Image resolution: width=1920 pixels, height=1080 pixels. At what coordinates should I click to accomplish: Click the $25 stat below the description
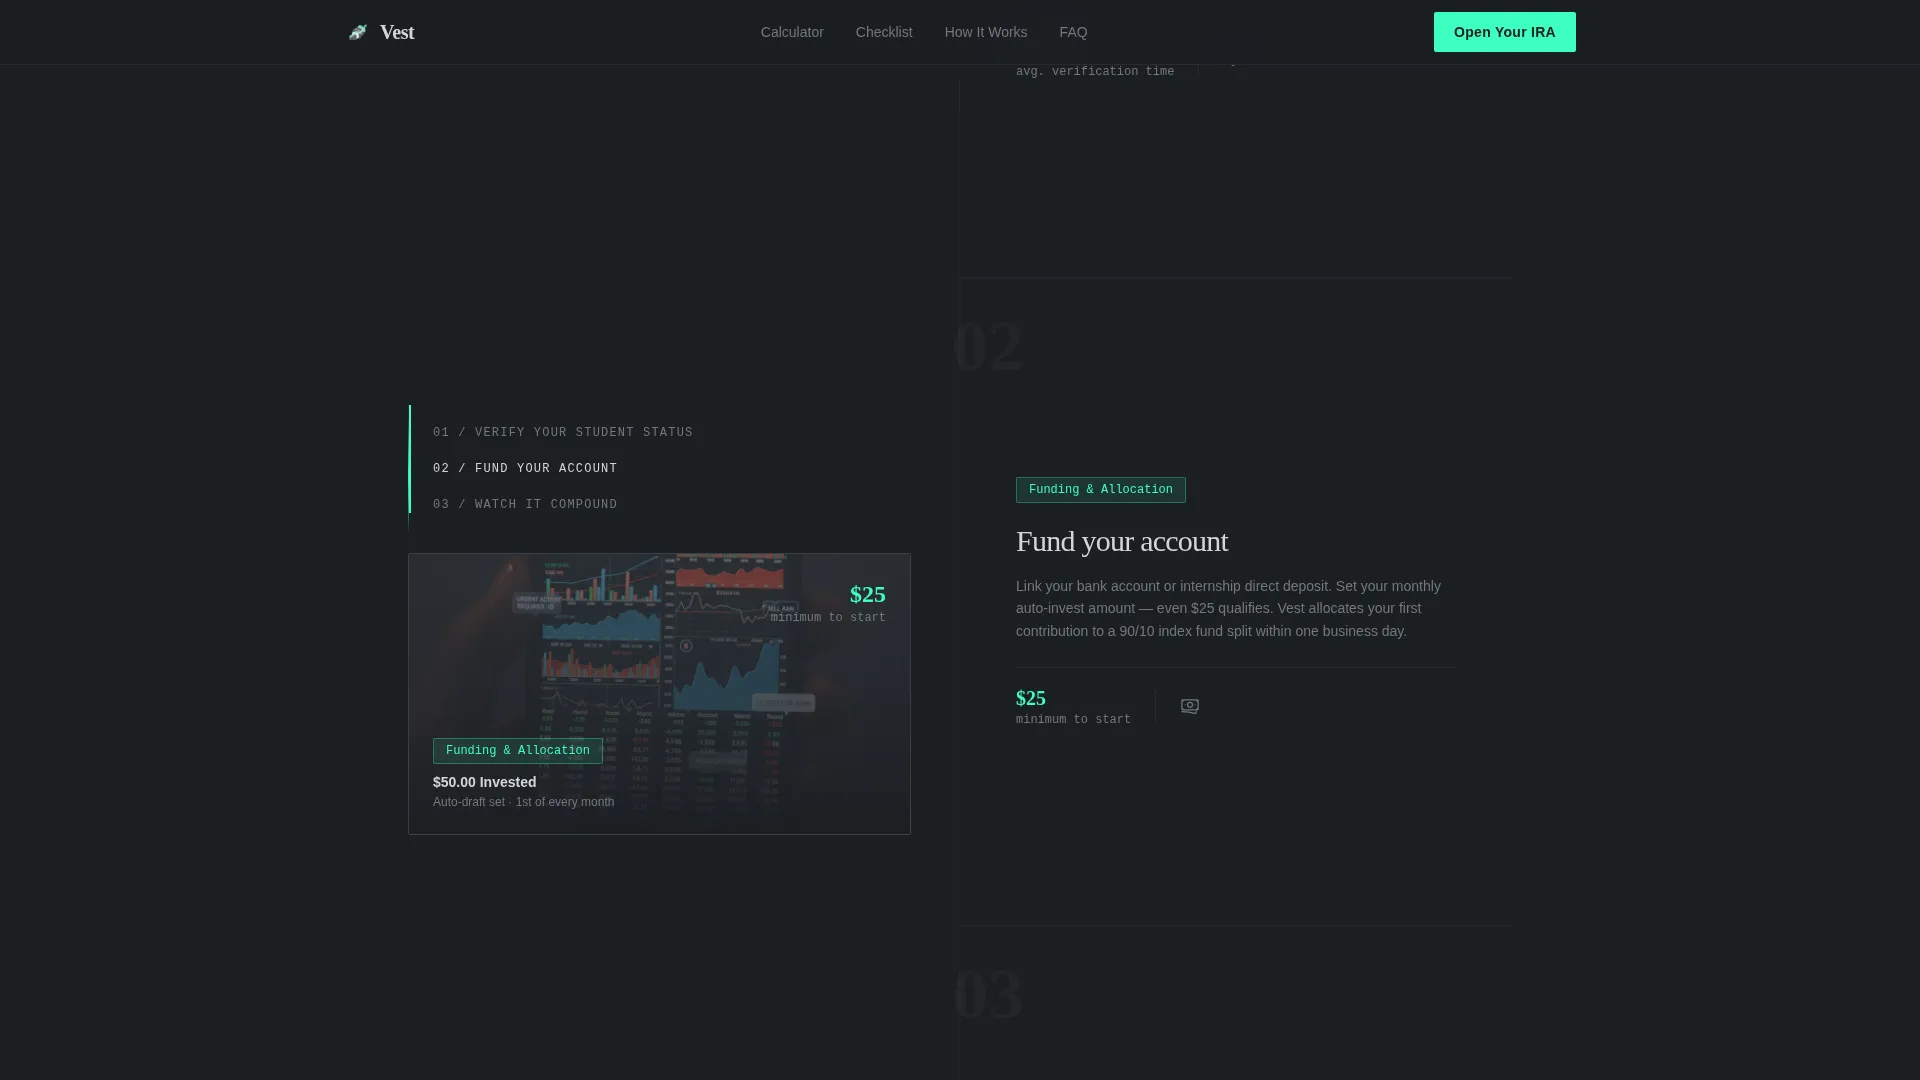(x=1030, y=698)
